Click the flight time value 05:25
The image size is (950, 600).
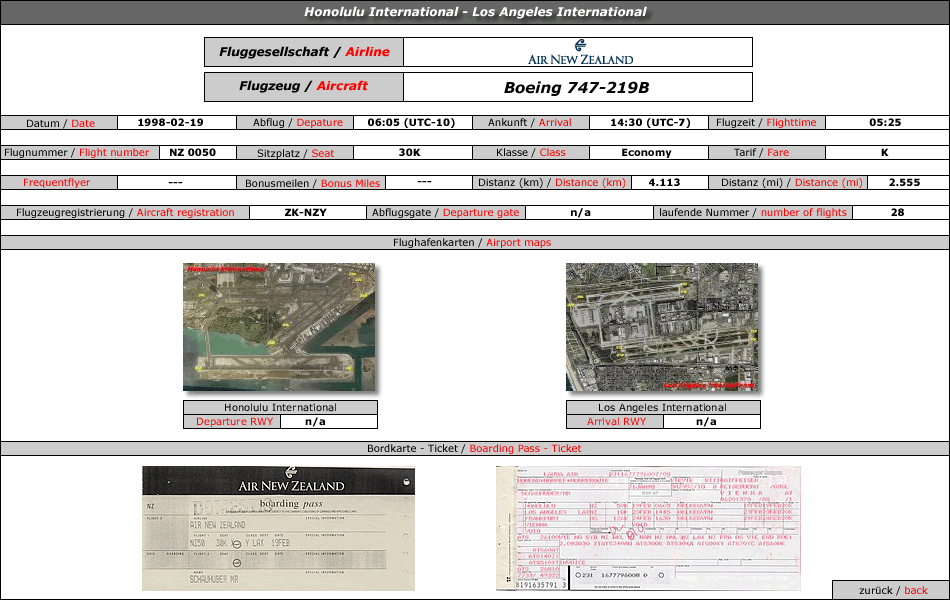pos(885,122)
